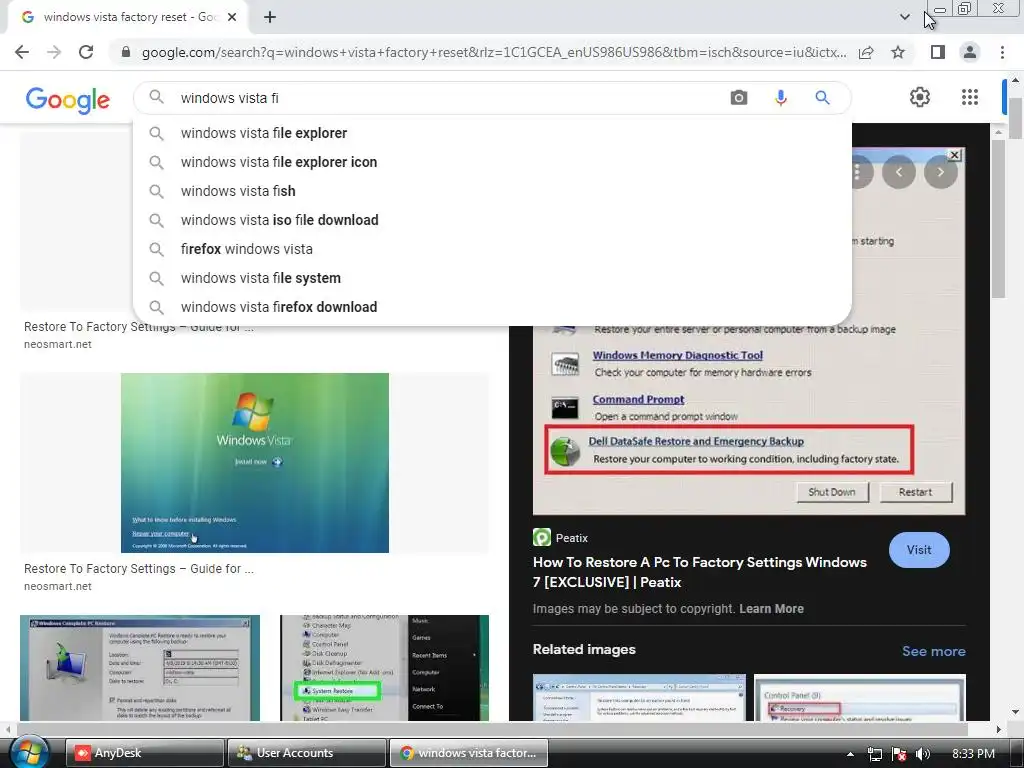Expand the tab search chevron

coord(904,17)
